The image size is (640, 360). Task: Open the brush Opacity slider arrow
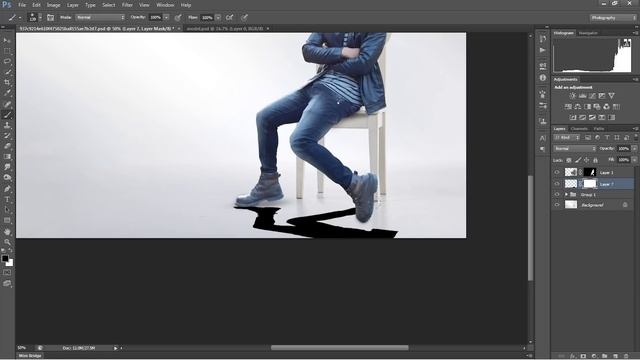click(166, 18)
